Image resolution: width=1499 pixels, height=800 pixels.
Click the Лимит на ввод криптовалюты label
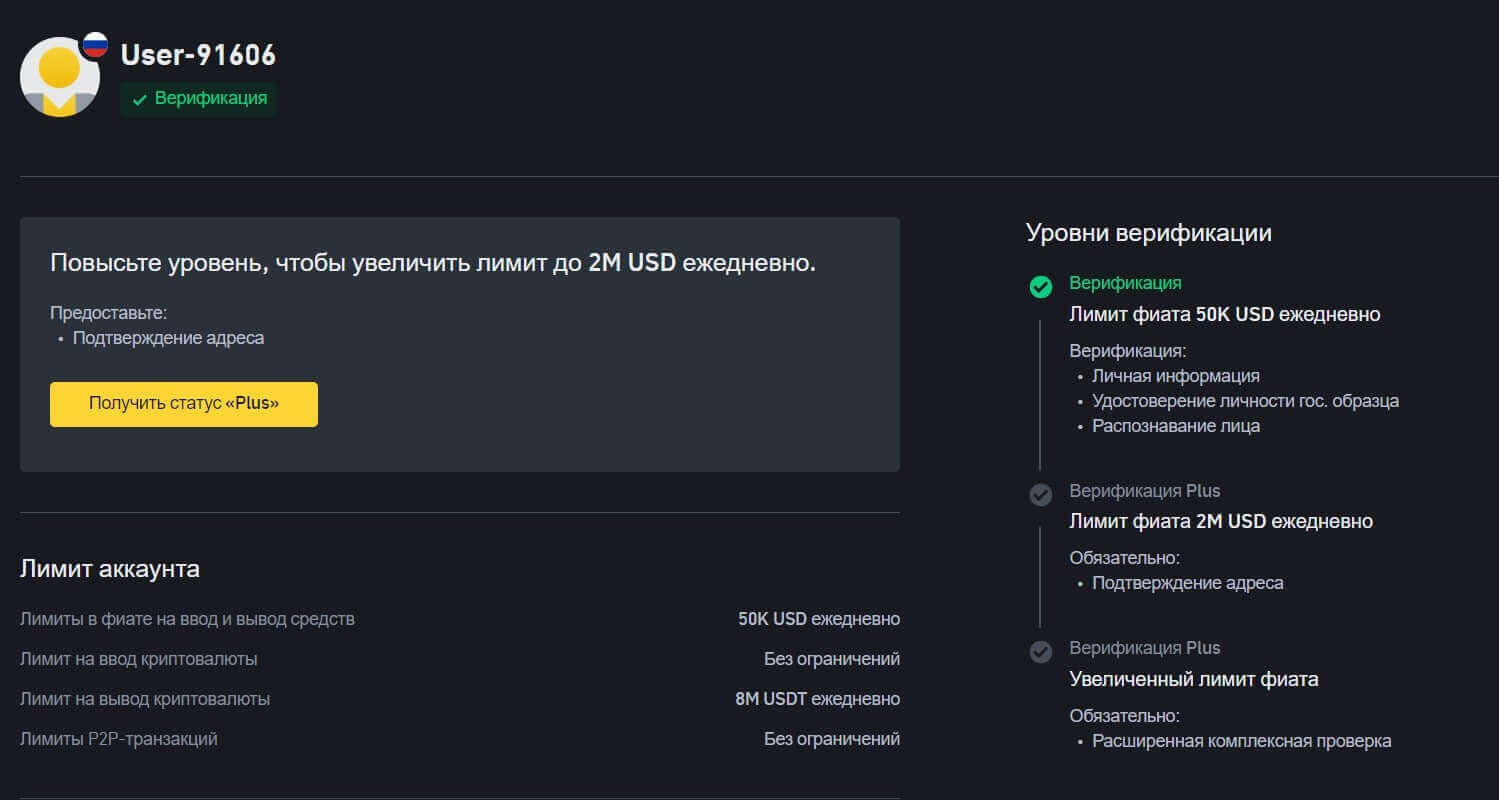(x=139, y=659)
